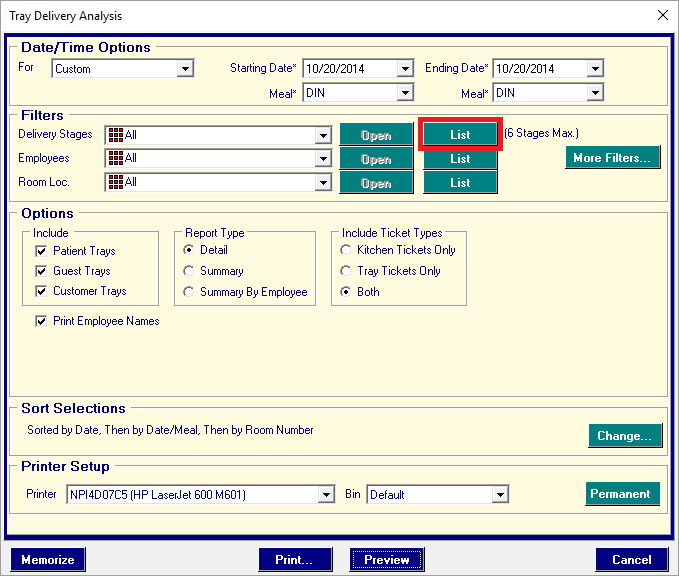This screenshot has width=679, height=576.
Task: Select the Summary report type
Action: [x=189, y=271]
